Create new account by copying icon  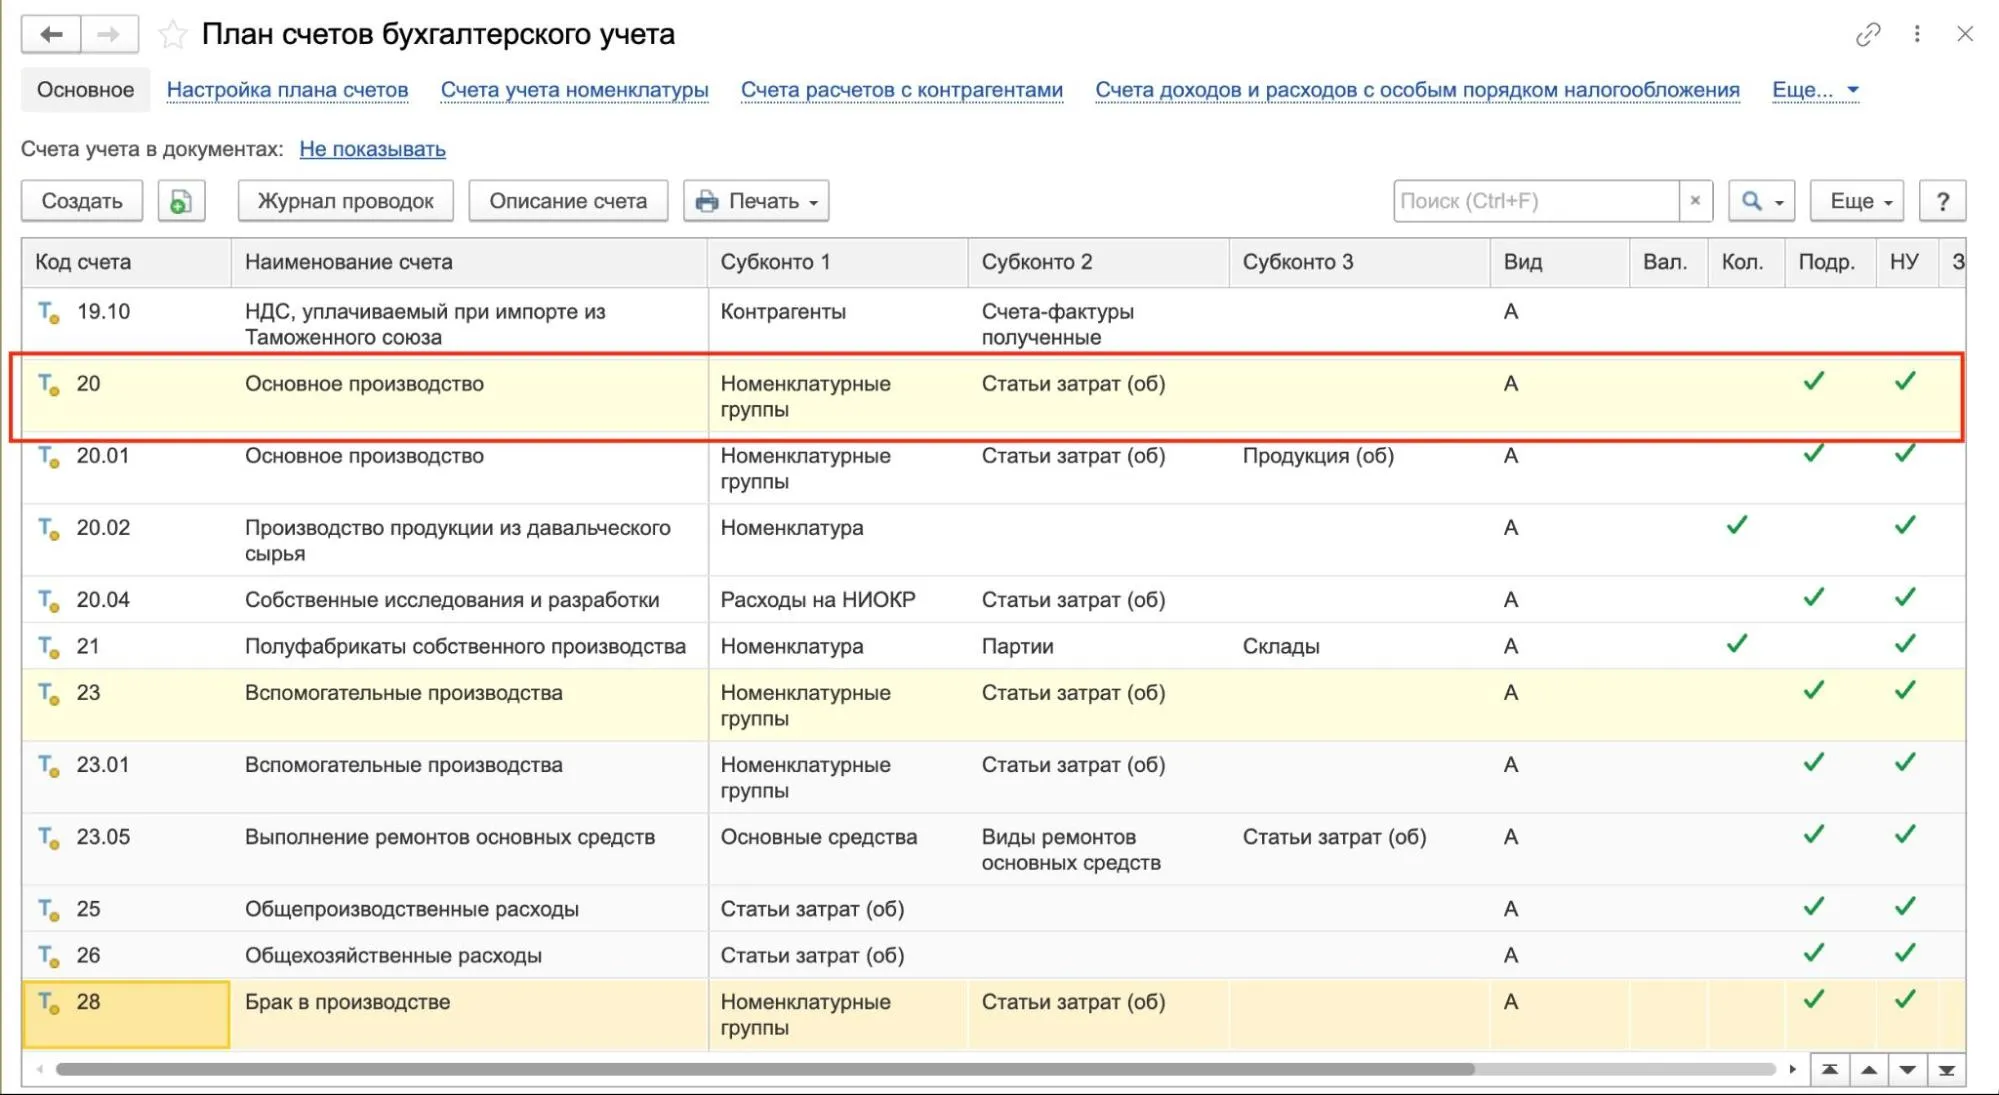coord(181,201)
